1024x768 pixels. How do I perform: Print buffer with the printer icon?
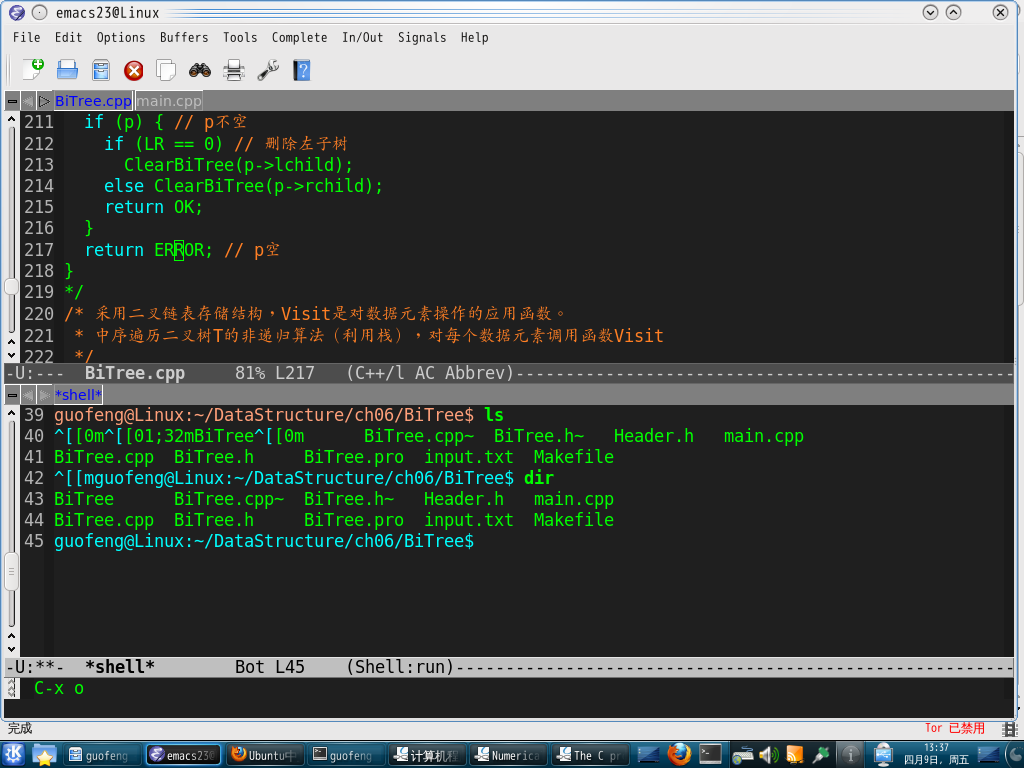click(x=234, y=70)
